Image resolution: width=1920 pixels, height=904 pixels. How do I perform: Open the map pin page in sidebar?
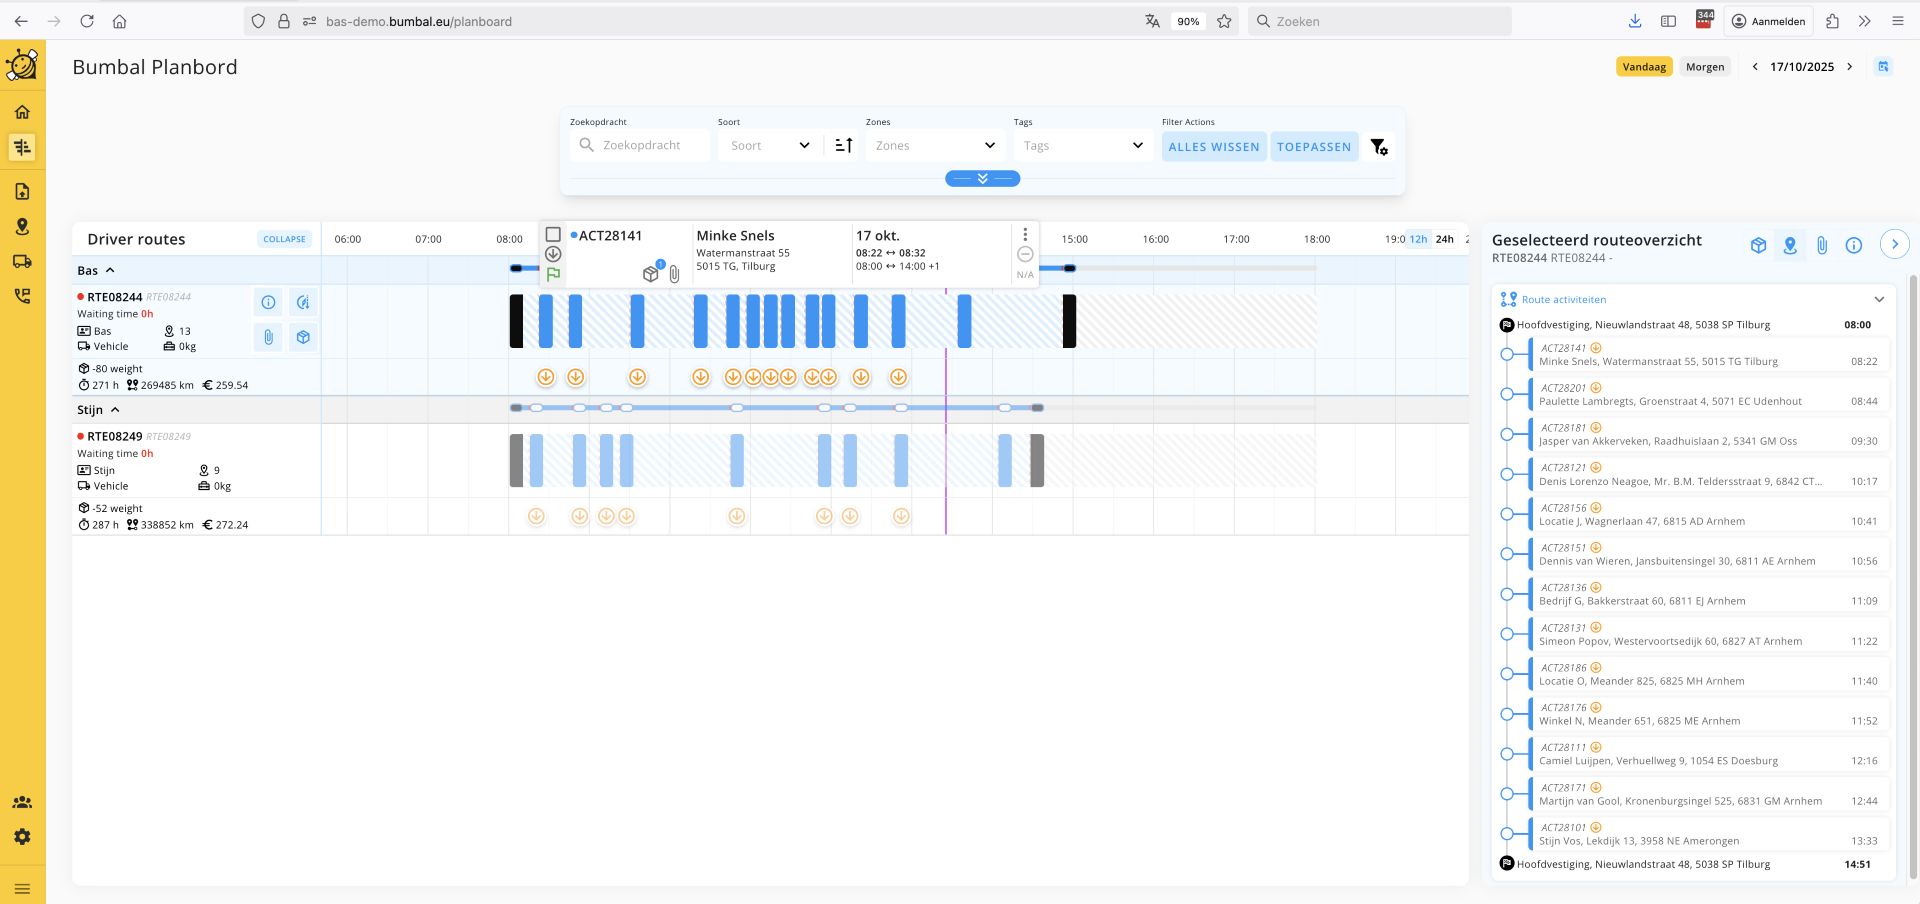coord(22,227)
